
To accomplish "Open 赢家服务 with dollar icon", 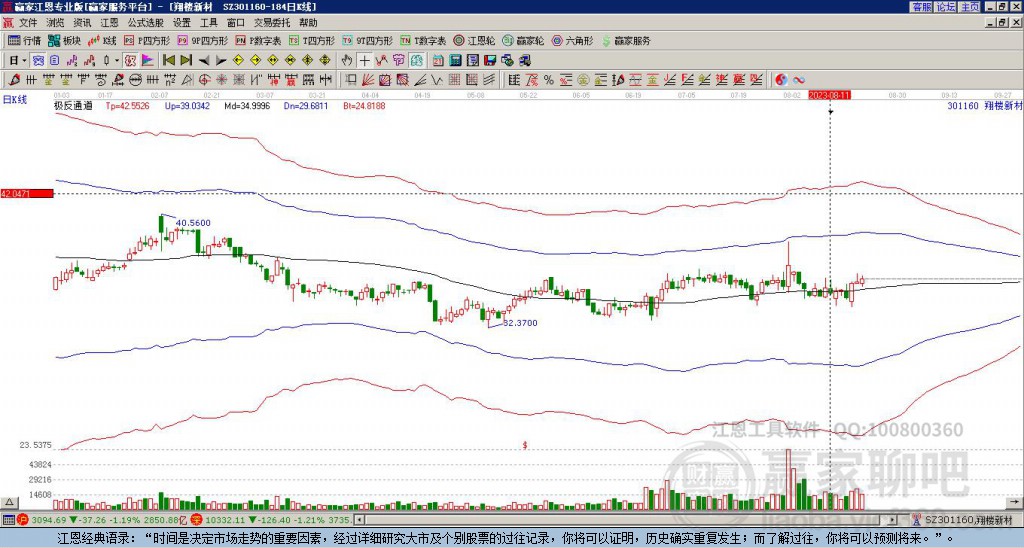I will coord(626,40).
